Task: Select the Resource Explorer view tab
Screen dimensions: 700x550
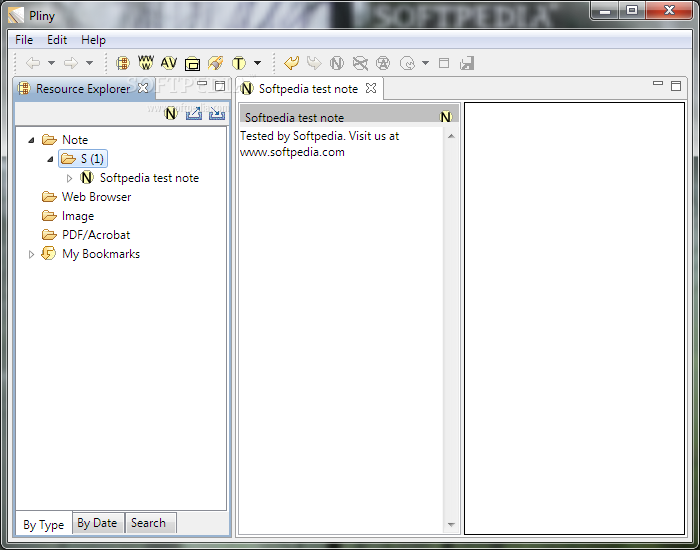Action: pyautogui.click(x=83, y=88)
